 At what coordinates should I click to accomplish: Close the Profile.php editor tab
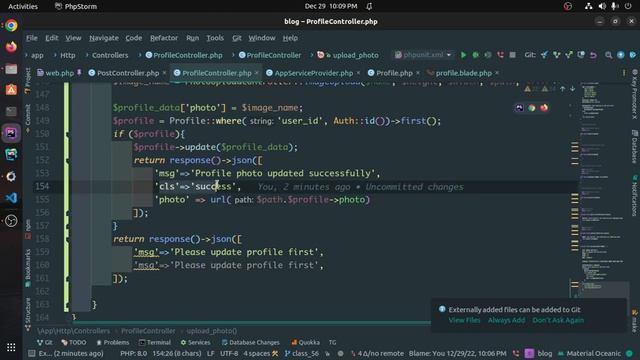pos(418,73)
